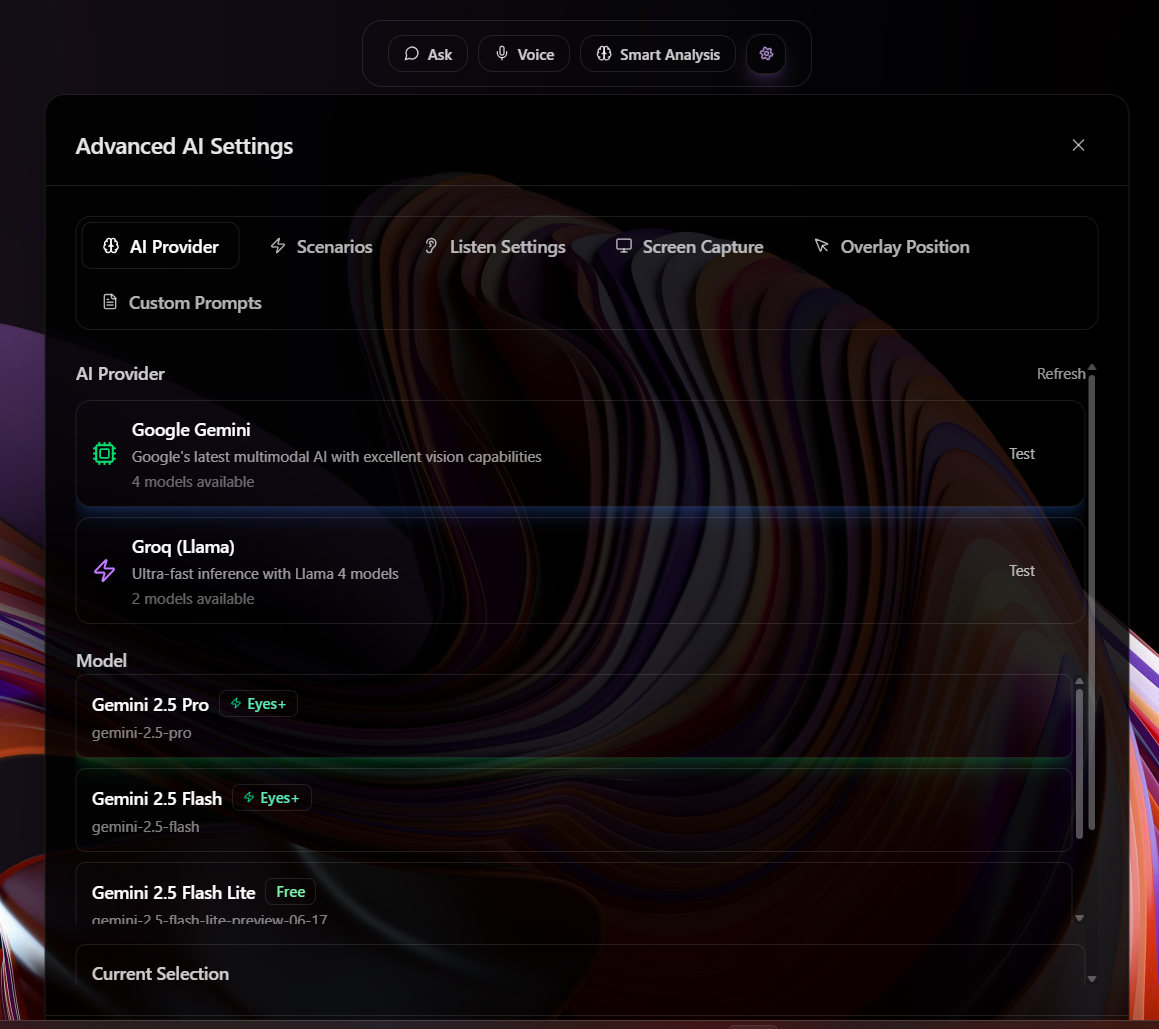Open the Scenarios tab

point(322,246)
